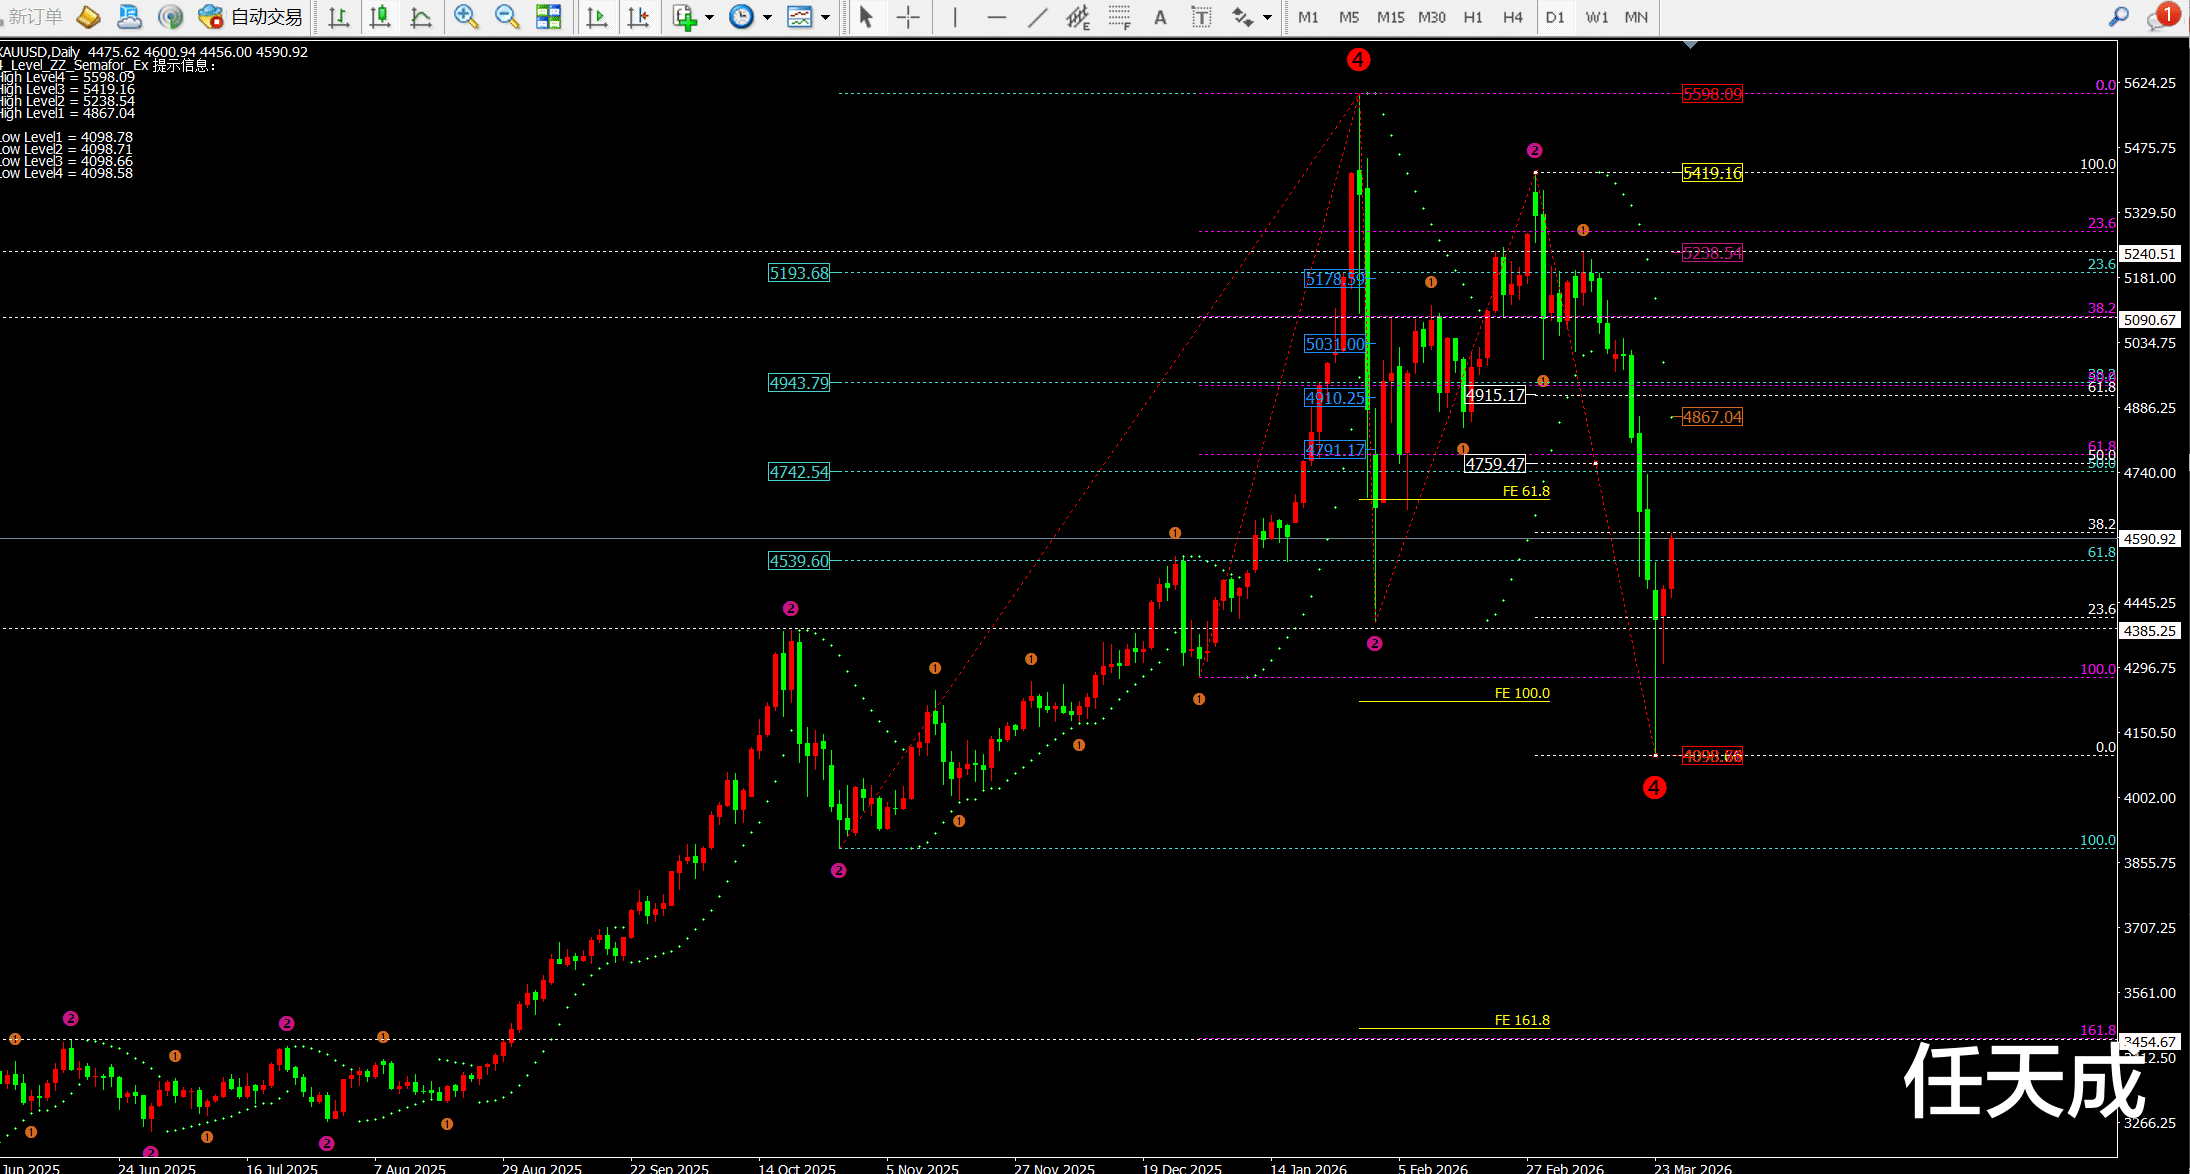Select the trendline drawing tool
The width and height of the screenshot is (2190, 1174).
coord(1038,17)
